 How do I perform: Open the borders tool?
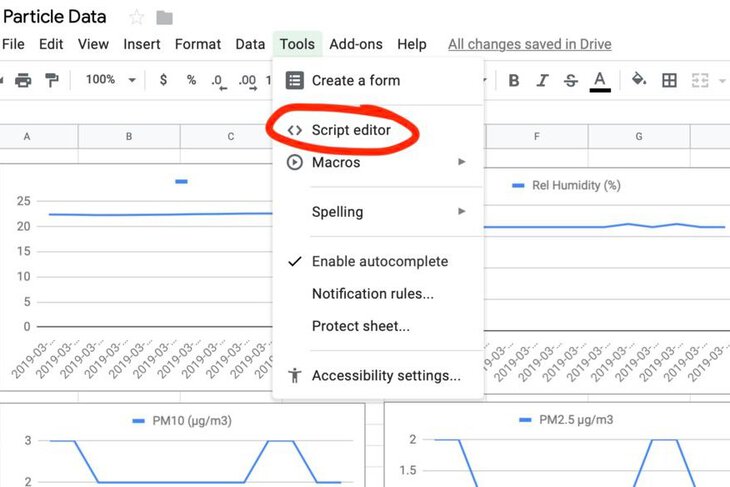pos(670,80)
